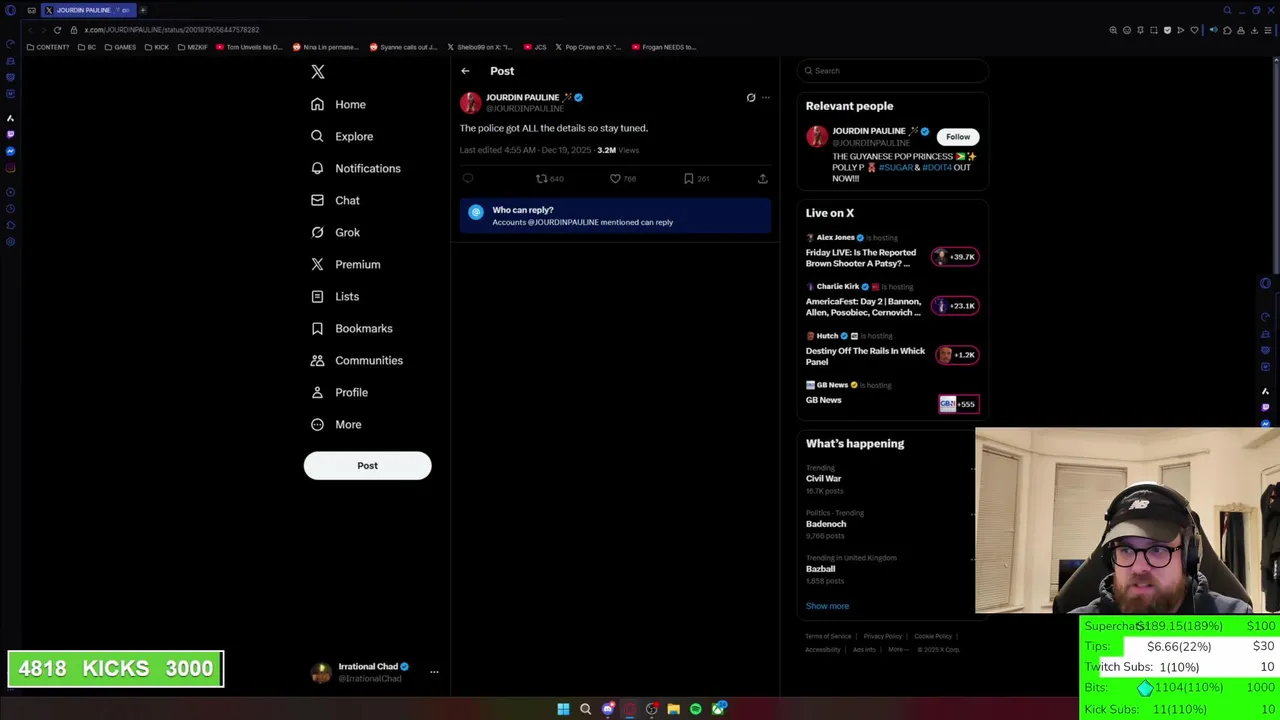Click the Search field on X
Image resolution: width=1280 pixels, height=720 pixels.
(893, 70)
